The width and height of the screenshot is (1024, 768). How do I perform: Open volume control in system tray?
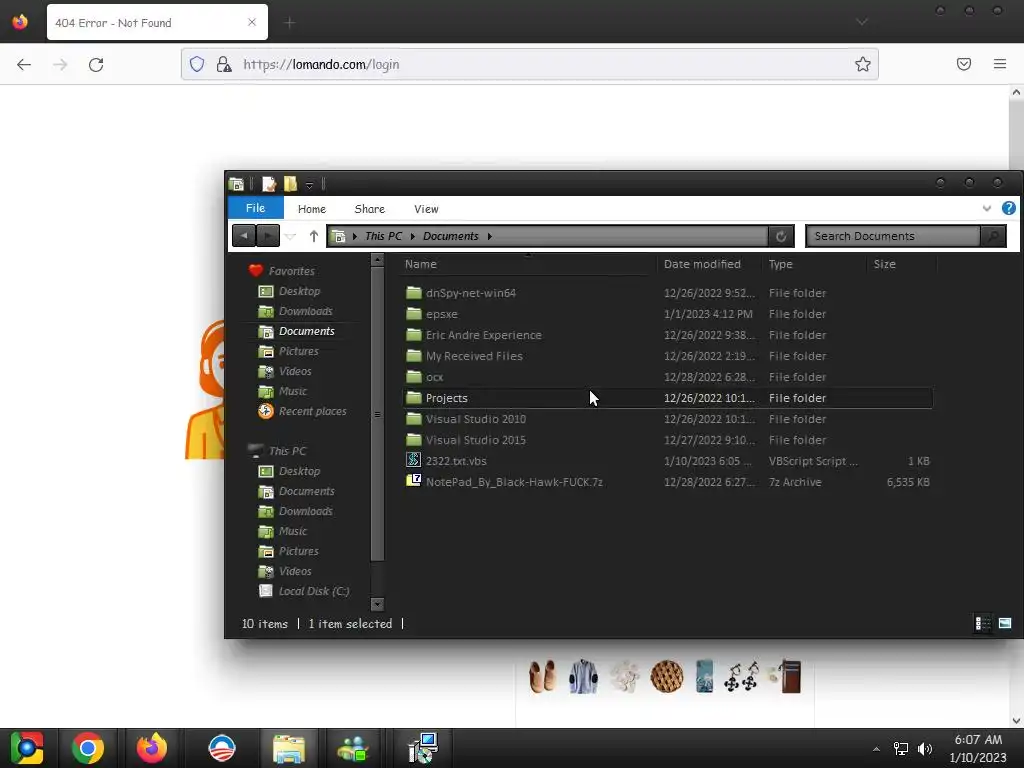925,748
